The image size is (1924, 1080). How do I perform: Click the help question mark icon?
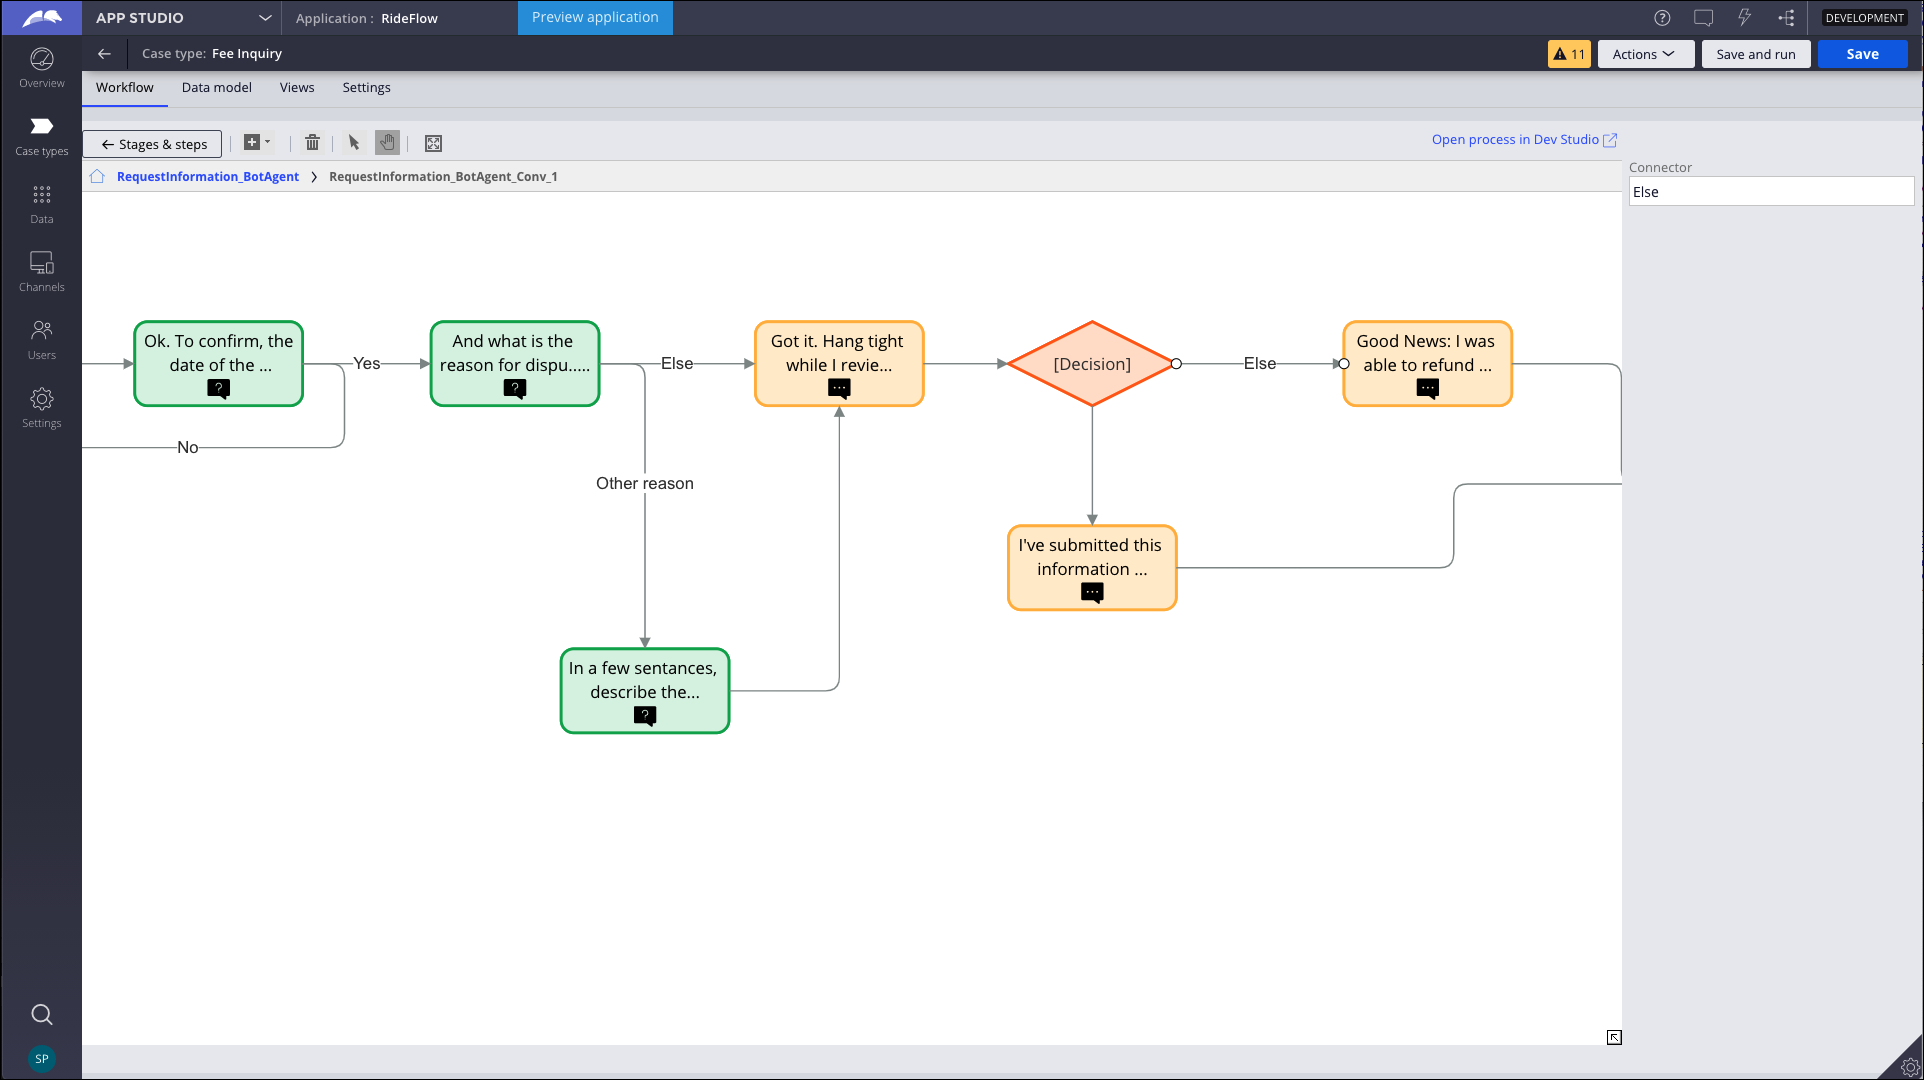(x=1662, y=18)
